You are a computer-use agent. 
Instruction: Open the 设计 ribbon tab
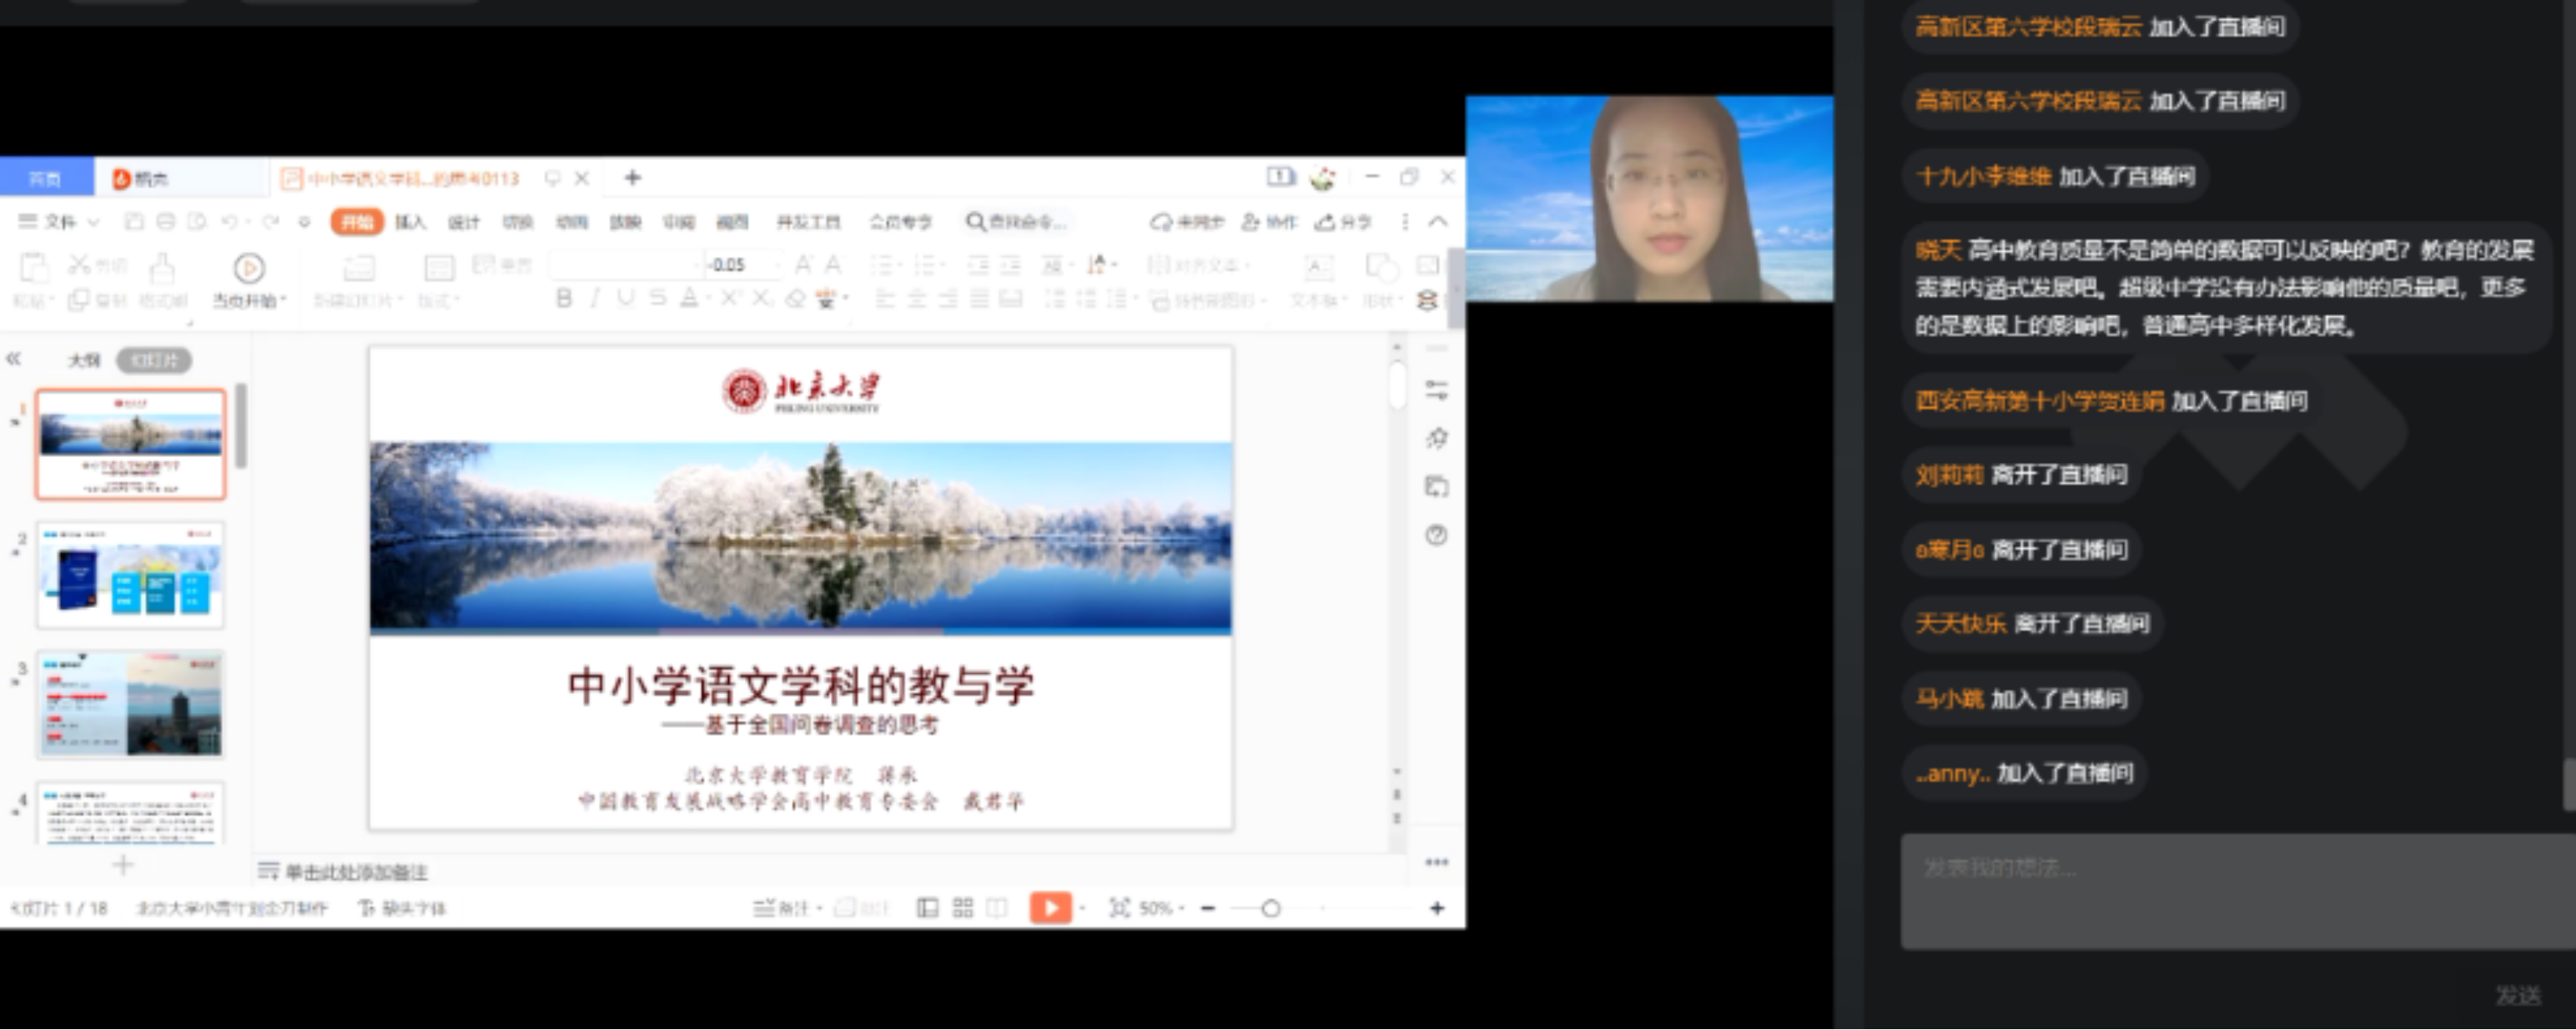(x=463, y=221)
